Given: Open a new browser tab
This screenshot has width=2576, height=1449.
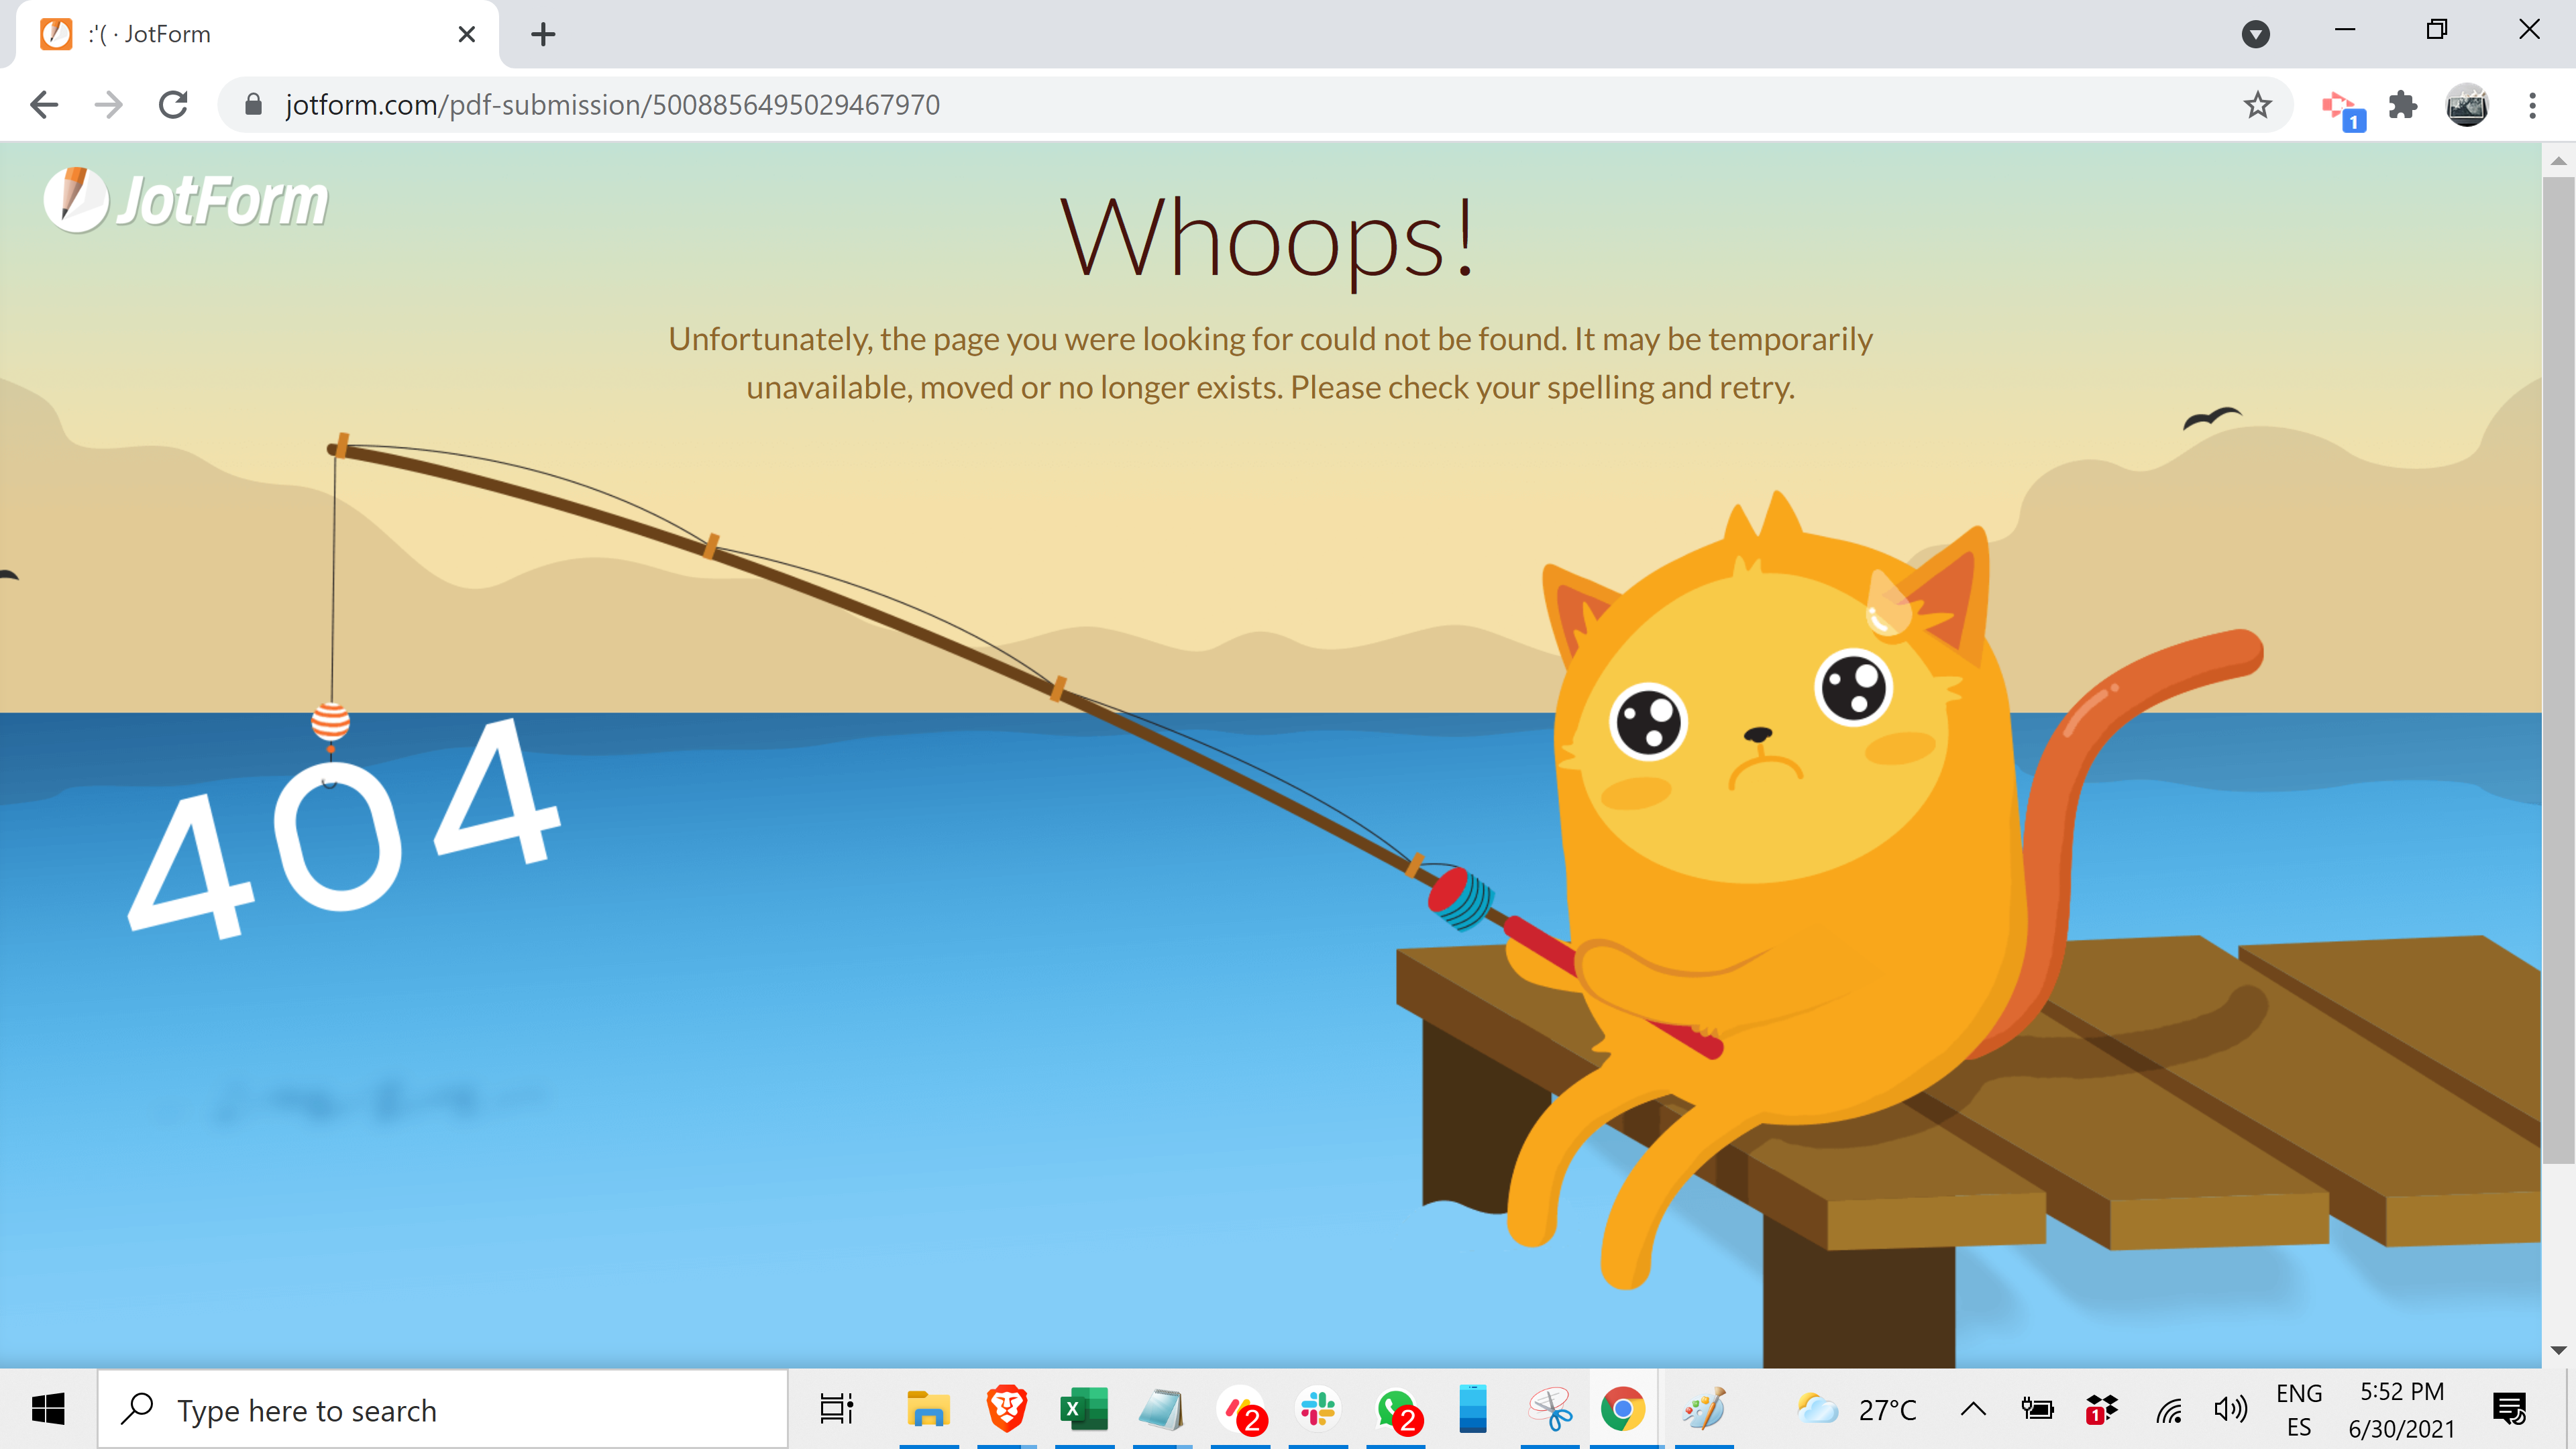Looking at the screenshot, I should click(543, 35).
